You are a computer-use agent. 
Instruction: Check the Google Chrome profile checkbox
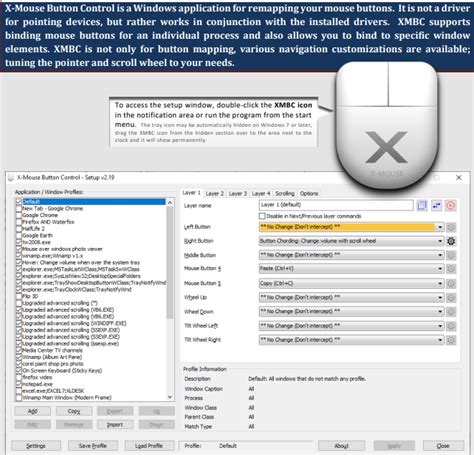click(x=19, y=215)
